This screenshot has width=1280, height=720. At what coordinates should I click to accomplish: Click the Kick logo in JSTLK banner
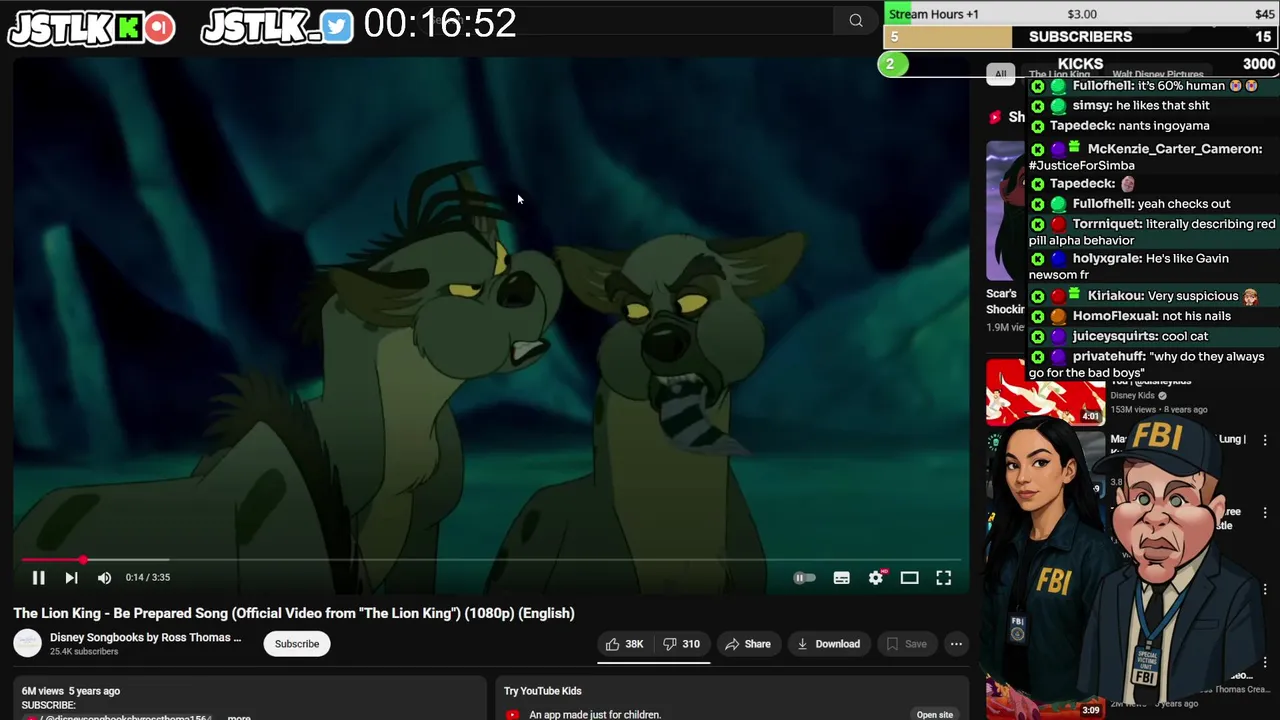click(x=129, y=27)
